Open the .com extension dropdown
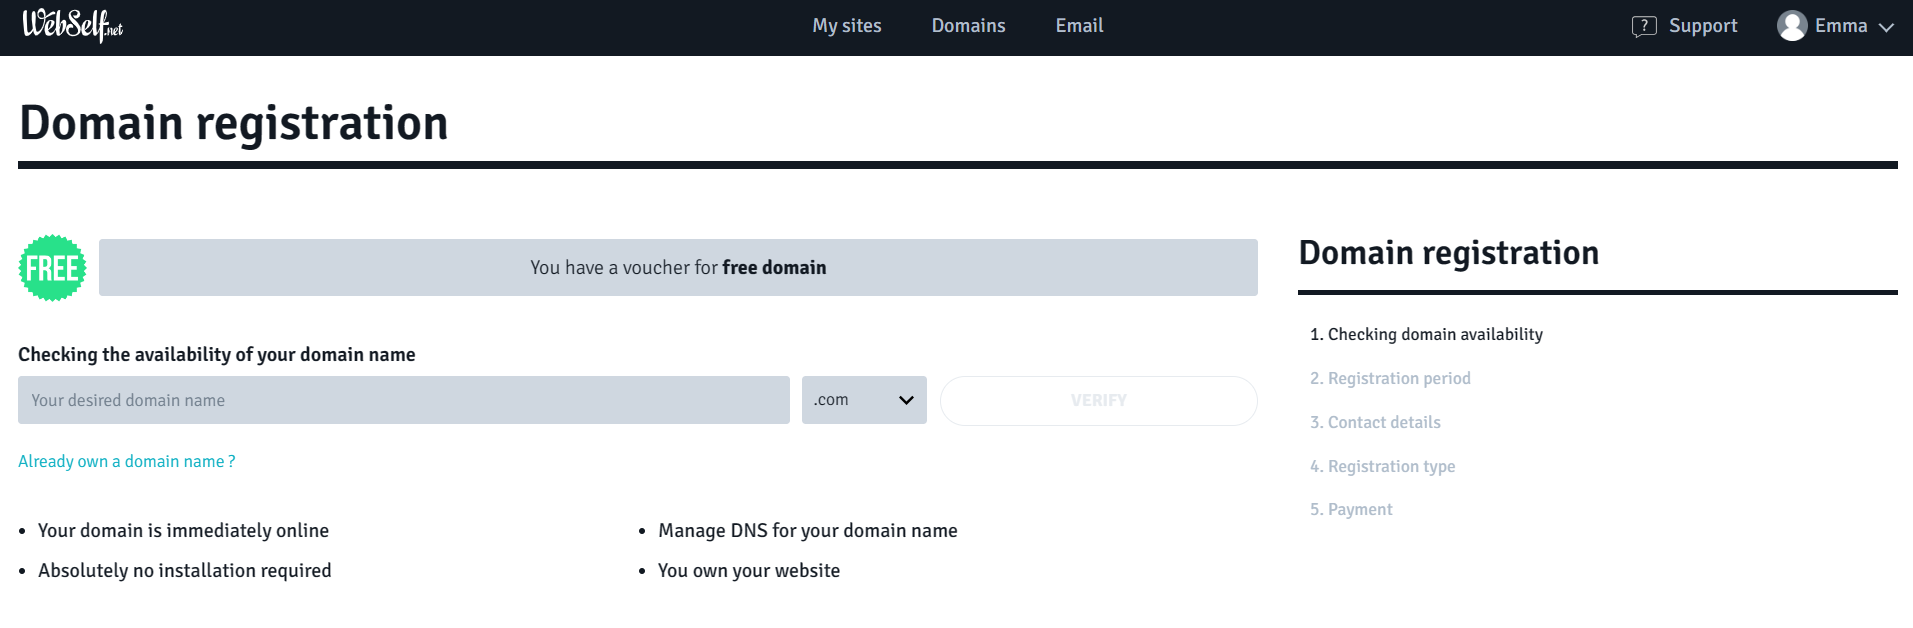 click(864, 400)
